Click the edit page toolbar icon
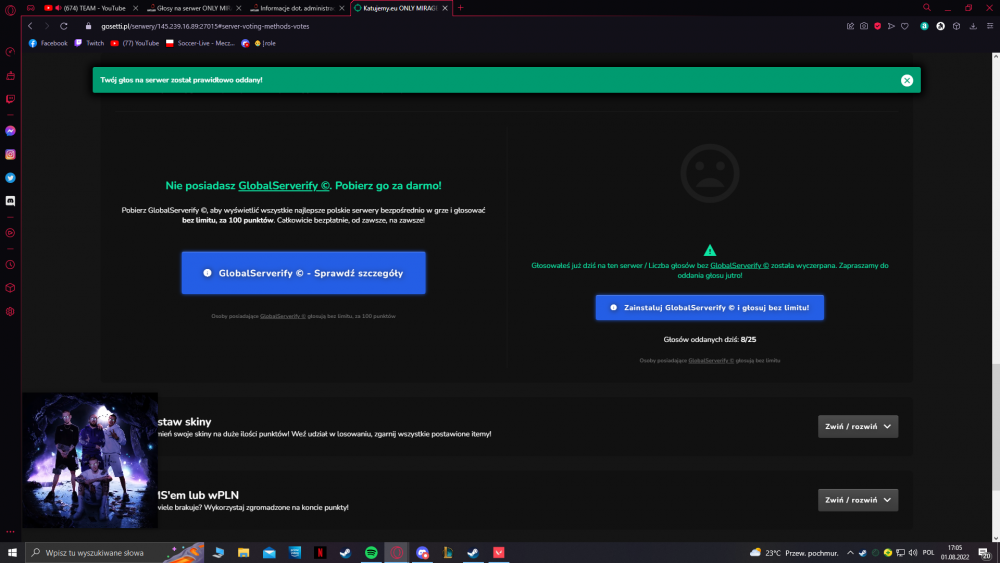The height and width of the screenshot is (563, 1000). tap(850, 26)
